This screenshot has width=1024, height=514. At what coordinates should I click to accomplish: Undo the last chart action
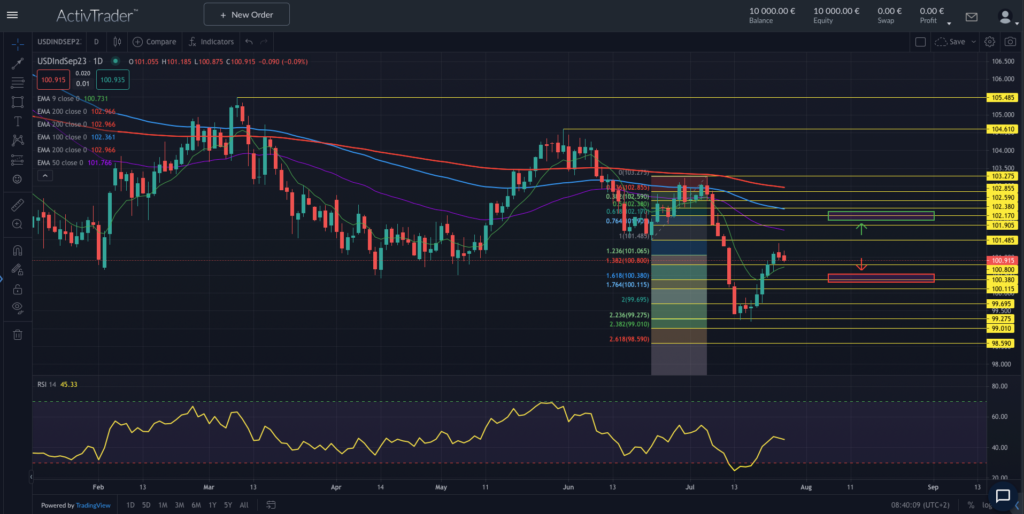pos(249,42)
